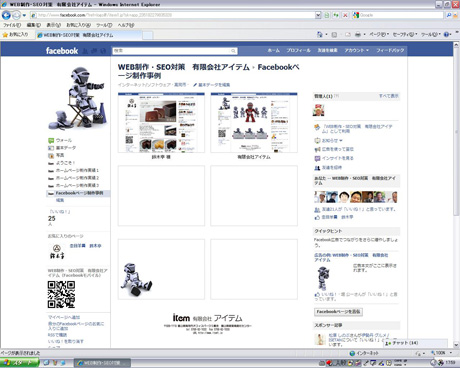Click the すべて表示 link beside administrators
This screenshot has height=368, width=460.
point(388,96)
